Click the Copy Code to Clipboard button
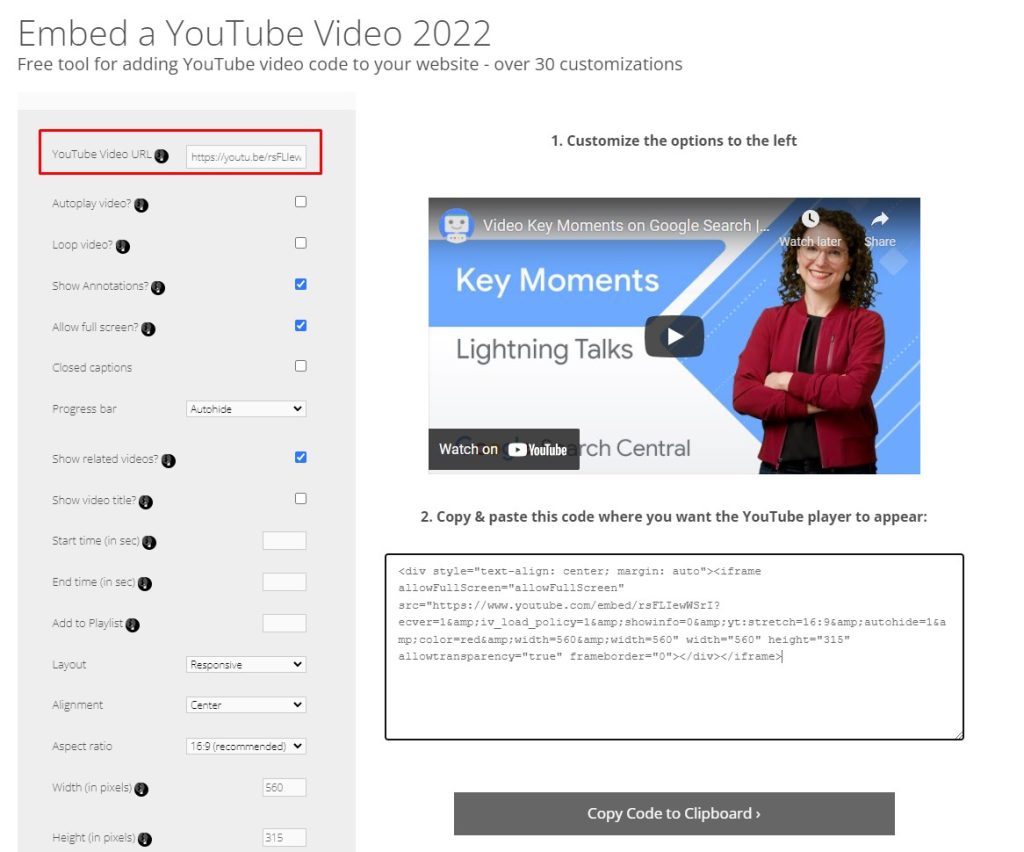This screenshot has width=1024, height=852. 674,813
